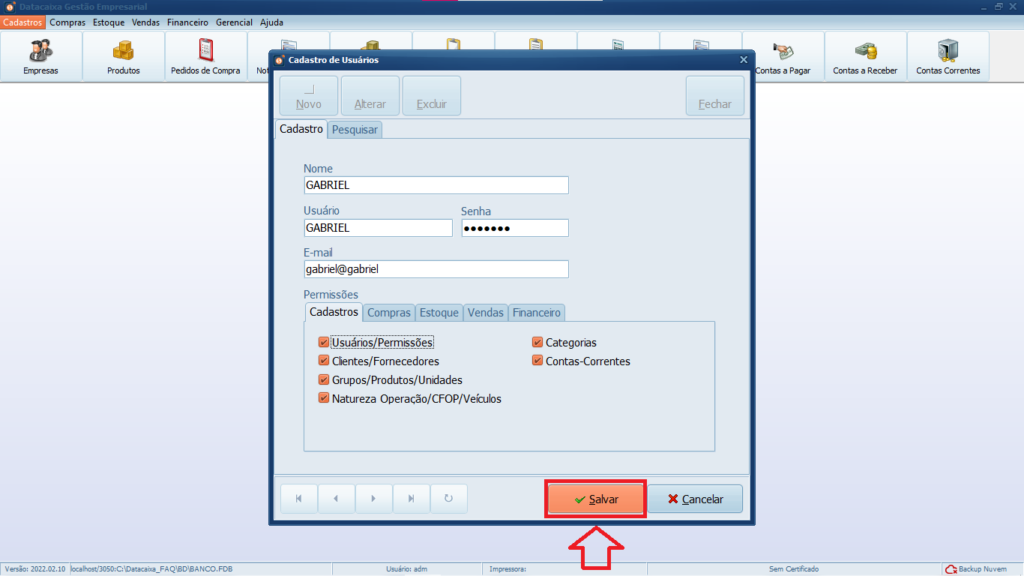Click Backup Nuvem in status bar
The width and height of the screenshot is (1024, 576).
click(x=980, y=569)
